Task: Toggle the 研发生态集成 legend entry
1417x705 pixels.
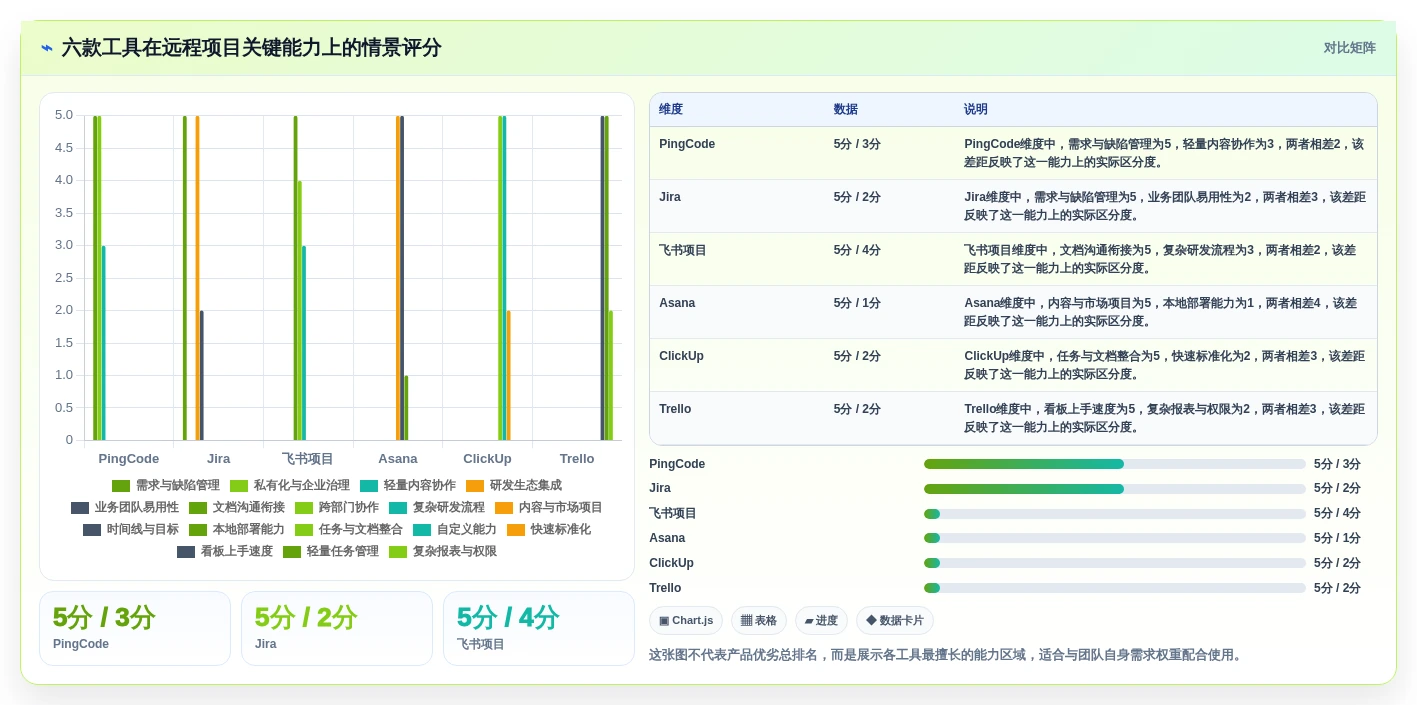Action: (x=514, y=485)
